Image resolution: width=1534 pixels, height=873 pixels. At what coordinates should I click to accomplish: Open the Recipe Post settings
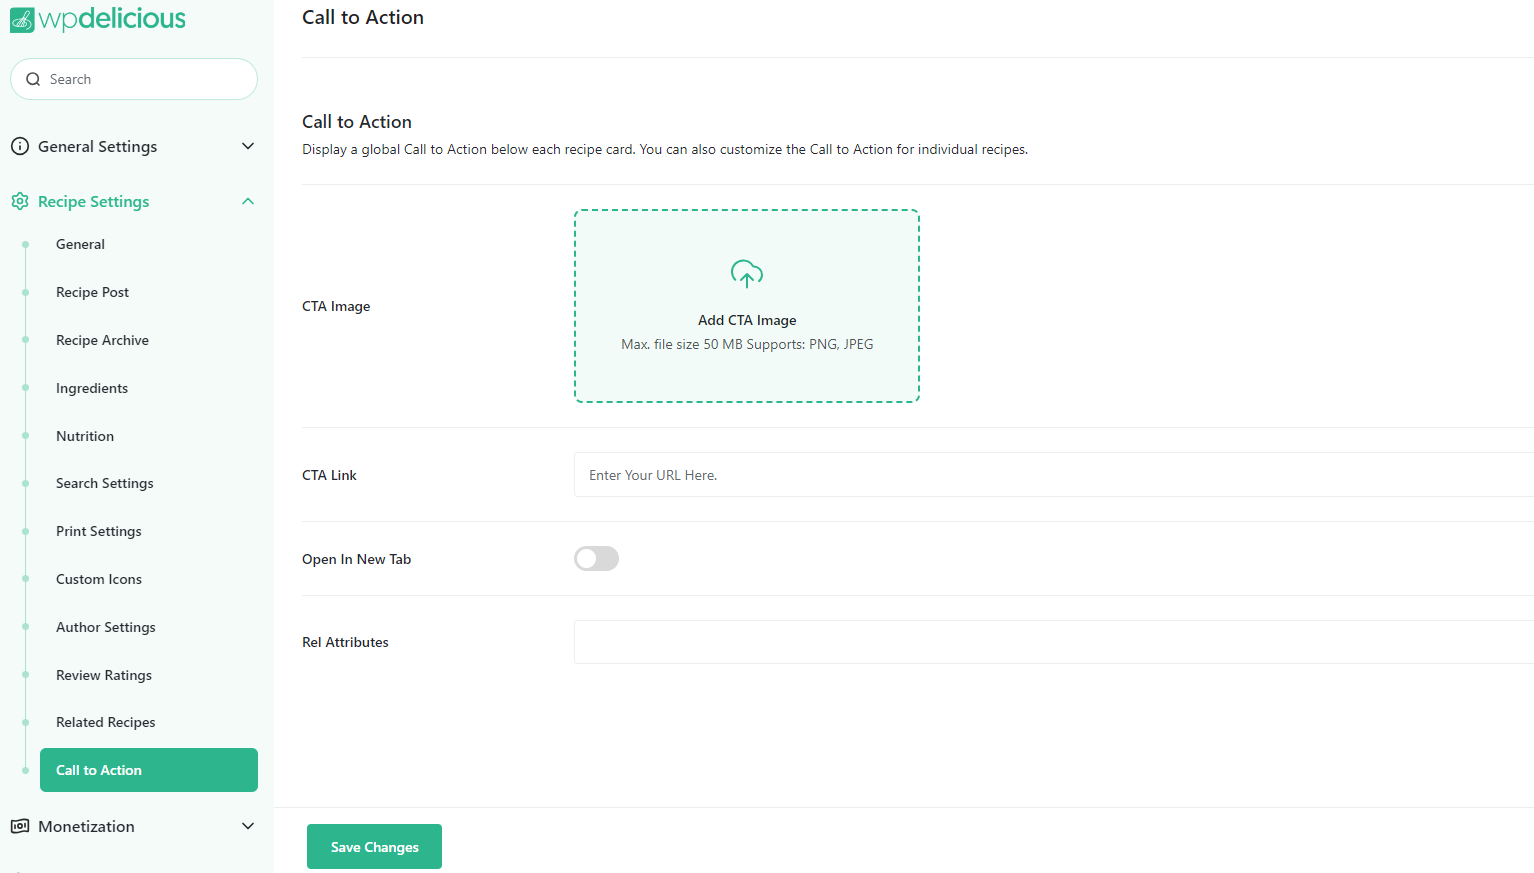(x=92, y=292)
